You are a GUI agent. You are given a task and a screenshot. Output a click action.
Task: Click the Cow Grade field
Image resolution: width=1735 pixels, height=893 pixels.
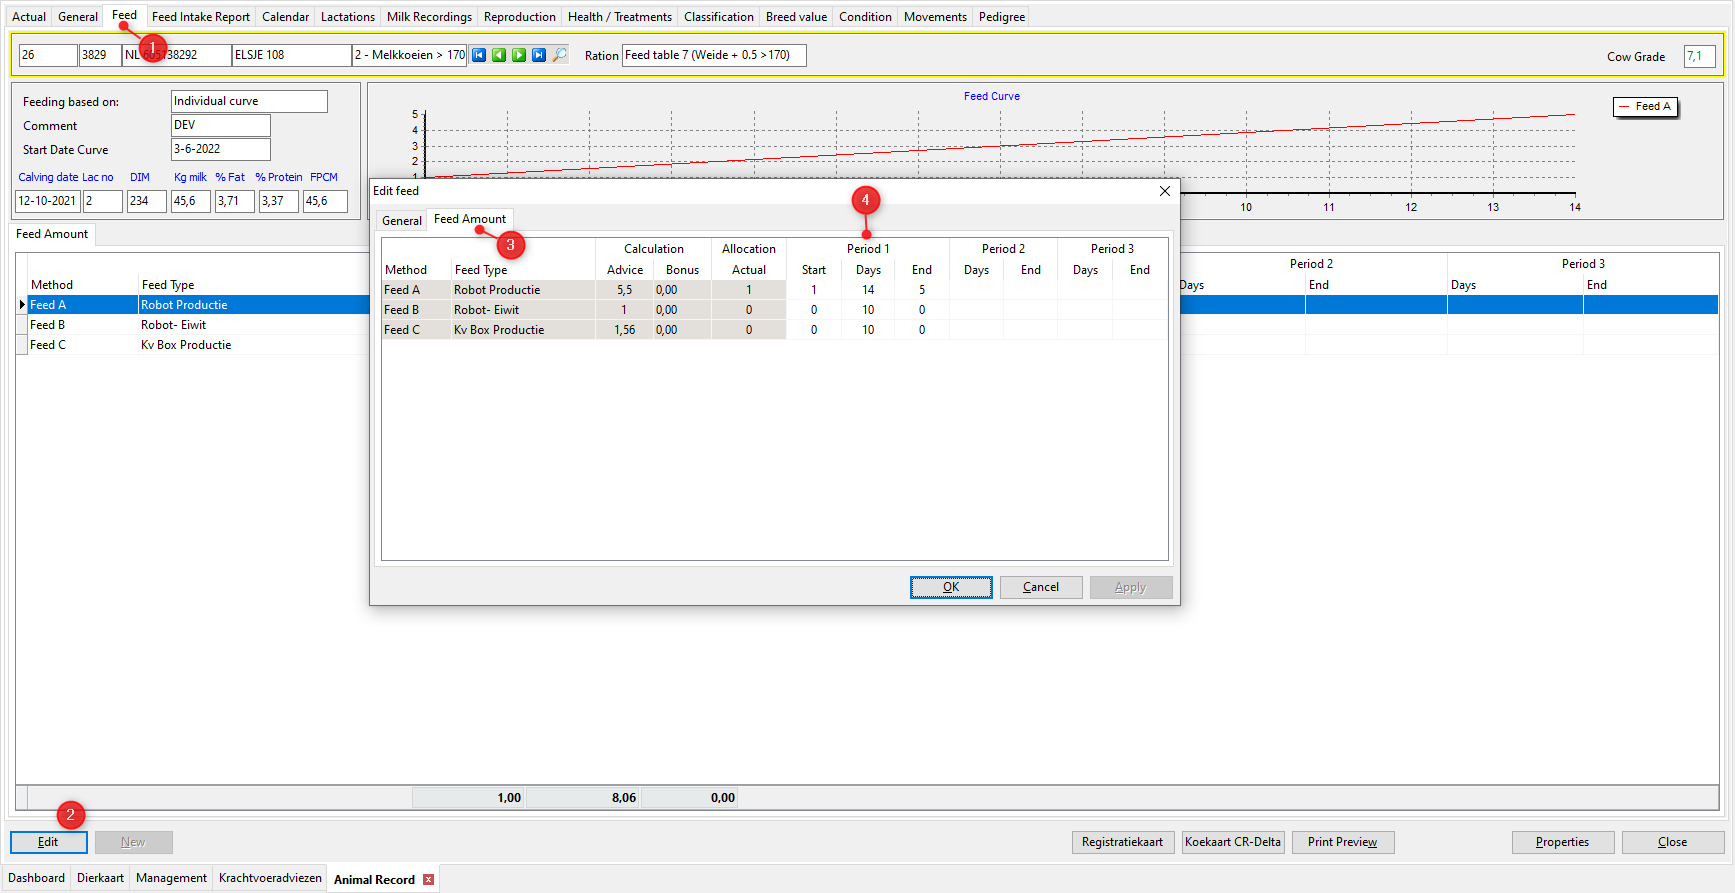pos(1700,56)
